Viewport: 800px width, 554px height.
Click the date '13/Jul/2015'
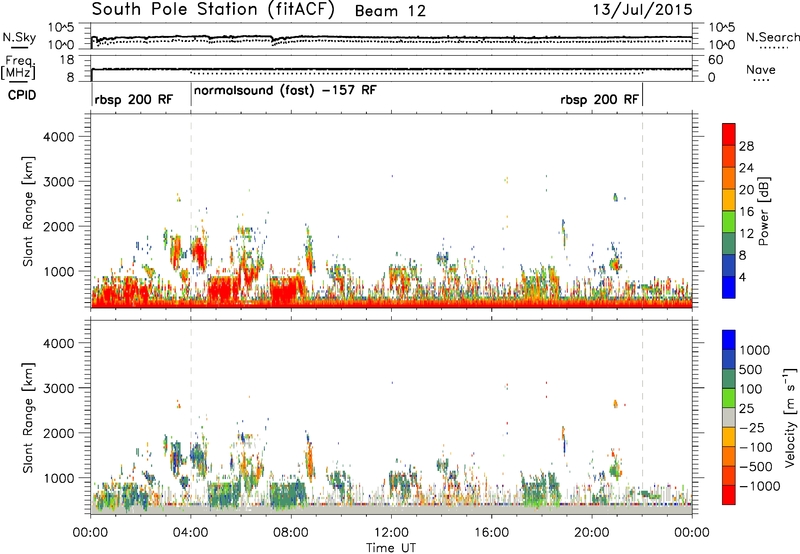click(x=643, y=9)
